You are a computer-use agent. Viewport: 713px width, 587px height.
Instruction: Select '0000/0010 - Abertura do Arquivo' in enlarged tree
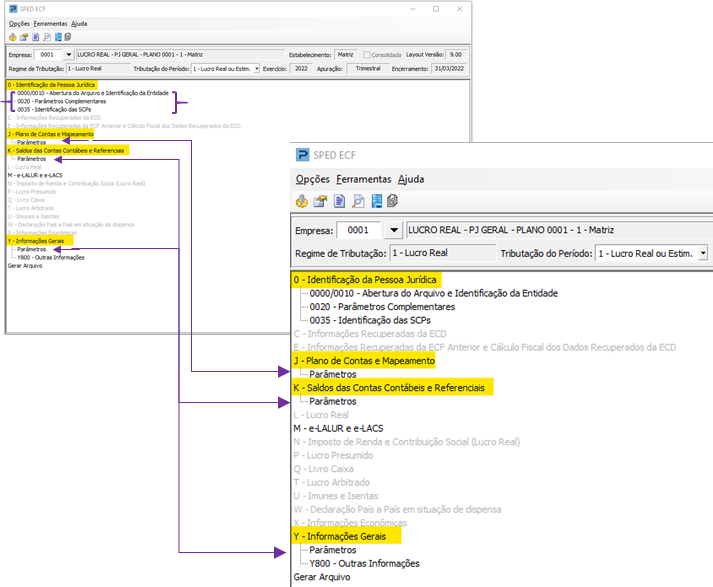pos(434,293)
